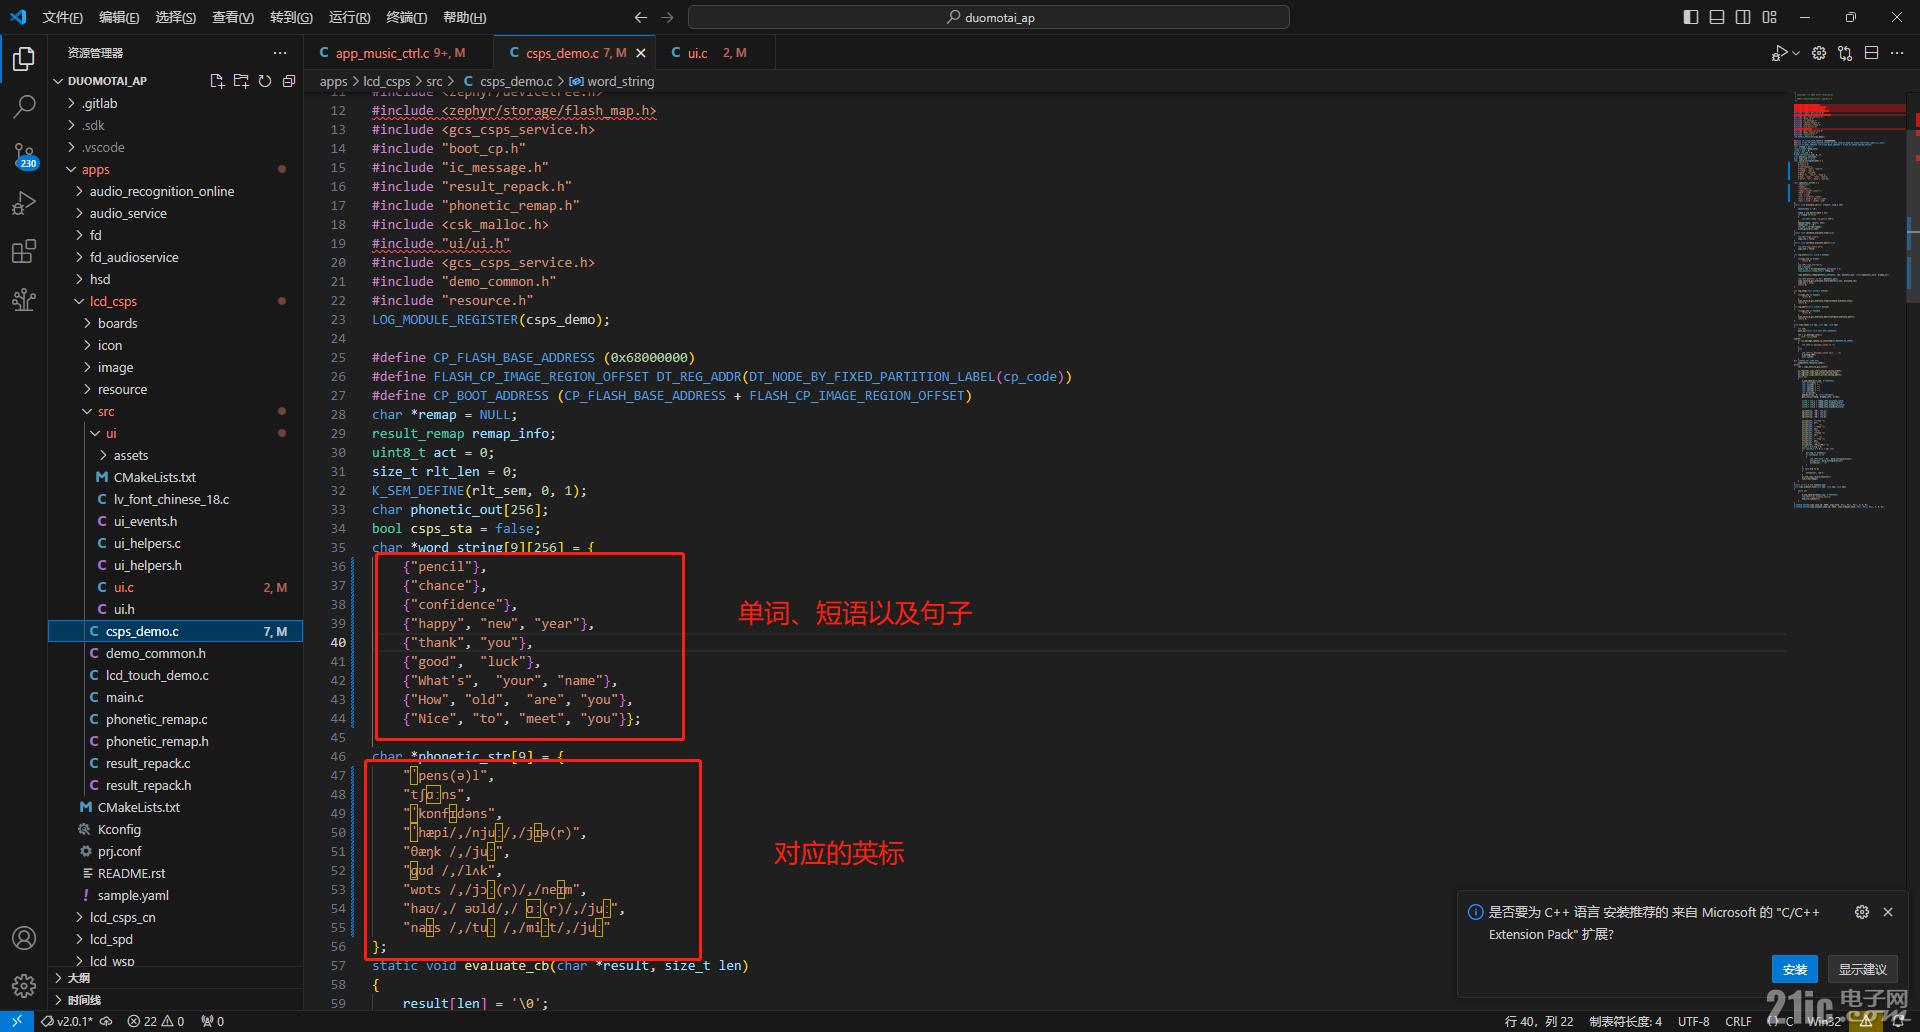Open the Manage gear in activity bar
The width and height of the screenshot is (1920, 1032).
coord(24,986)
